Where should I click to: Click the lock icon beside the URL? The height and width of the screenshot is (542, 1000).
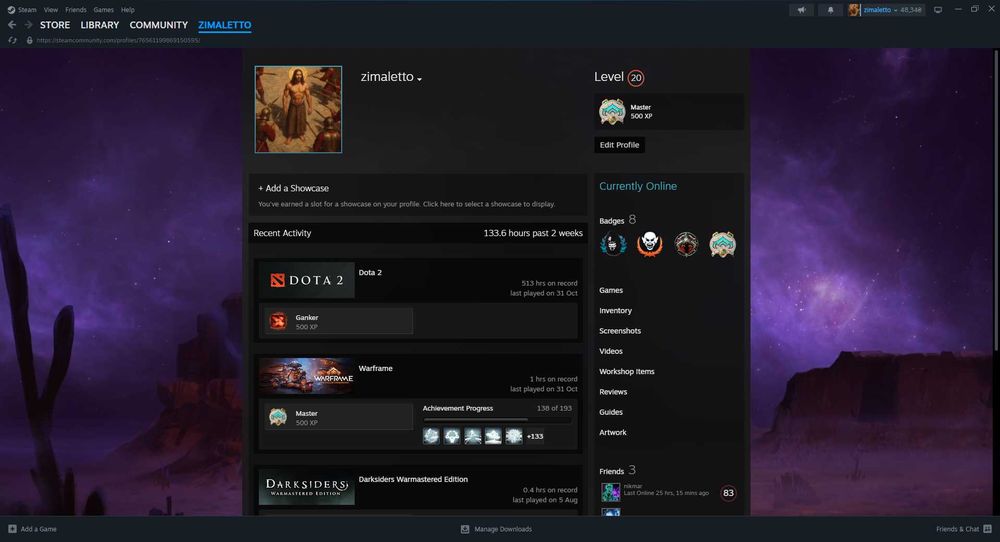(x=29, y=40)
